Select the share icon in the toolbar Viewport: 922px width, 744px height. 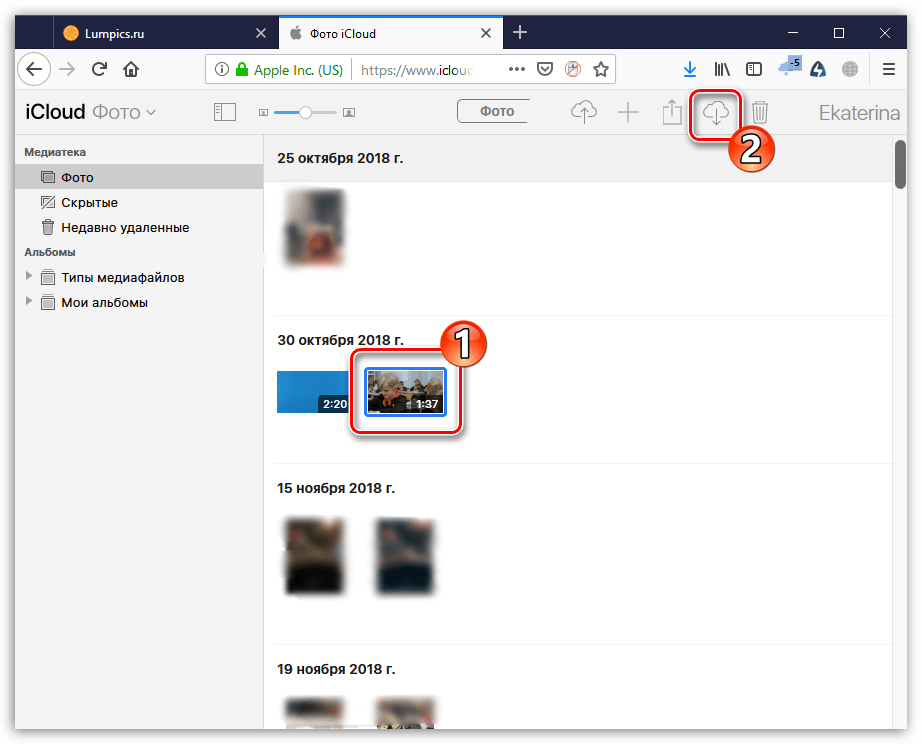click(671, 113)
